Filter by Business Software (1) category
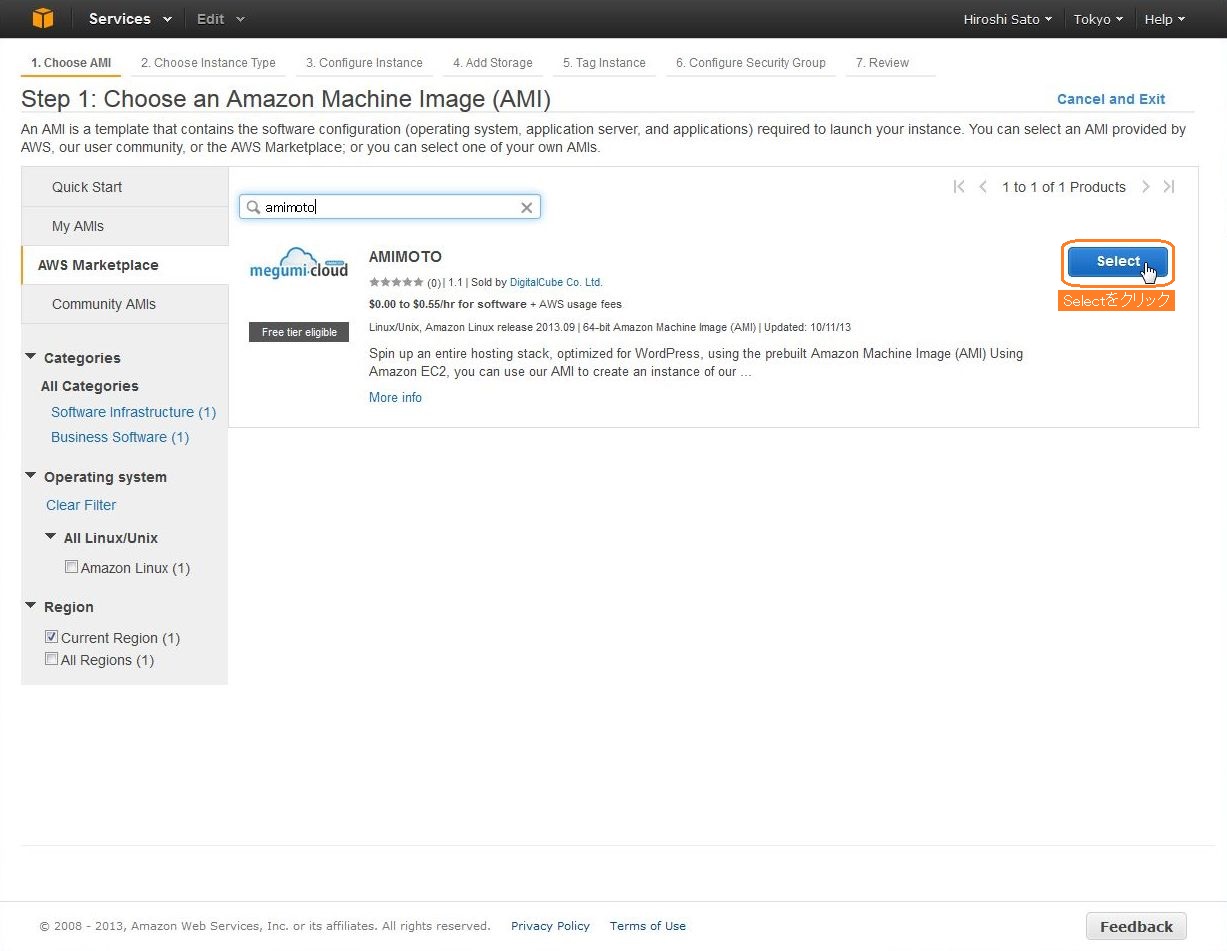 coord(120,437)
